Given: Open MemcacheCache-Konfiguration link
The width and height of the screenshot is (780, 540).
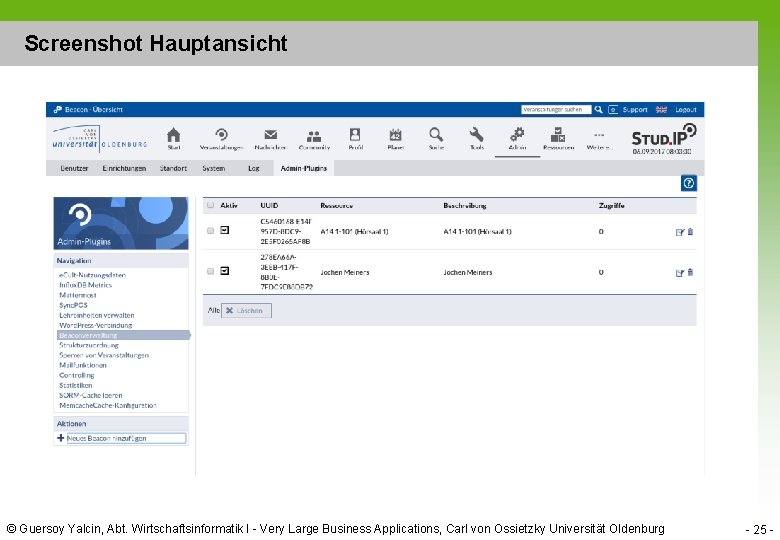Looking at the screenshot, I should 108,405.
